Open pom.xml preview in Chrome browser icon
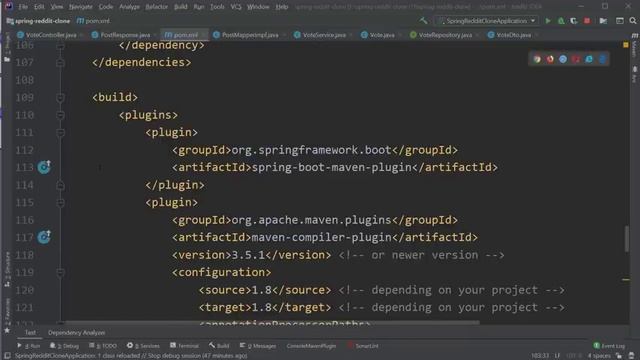This screenshot has height=360, width=640. 537,59
